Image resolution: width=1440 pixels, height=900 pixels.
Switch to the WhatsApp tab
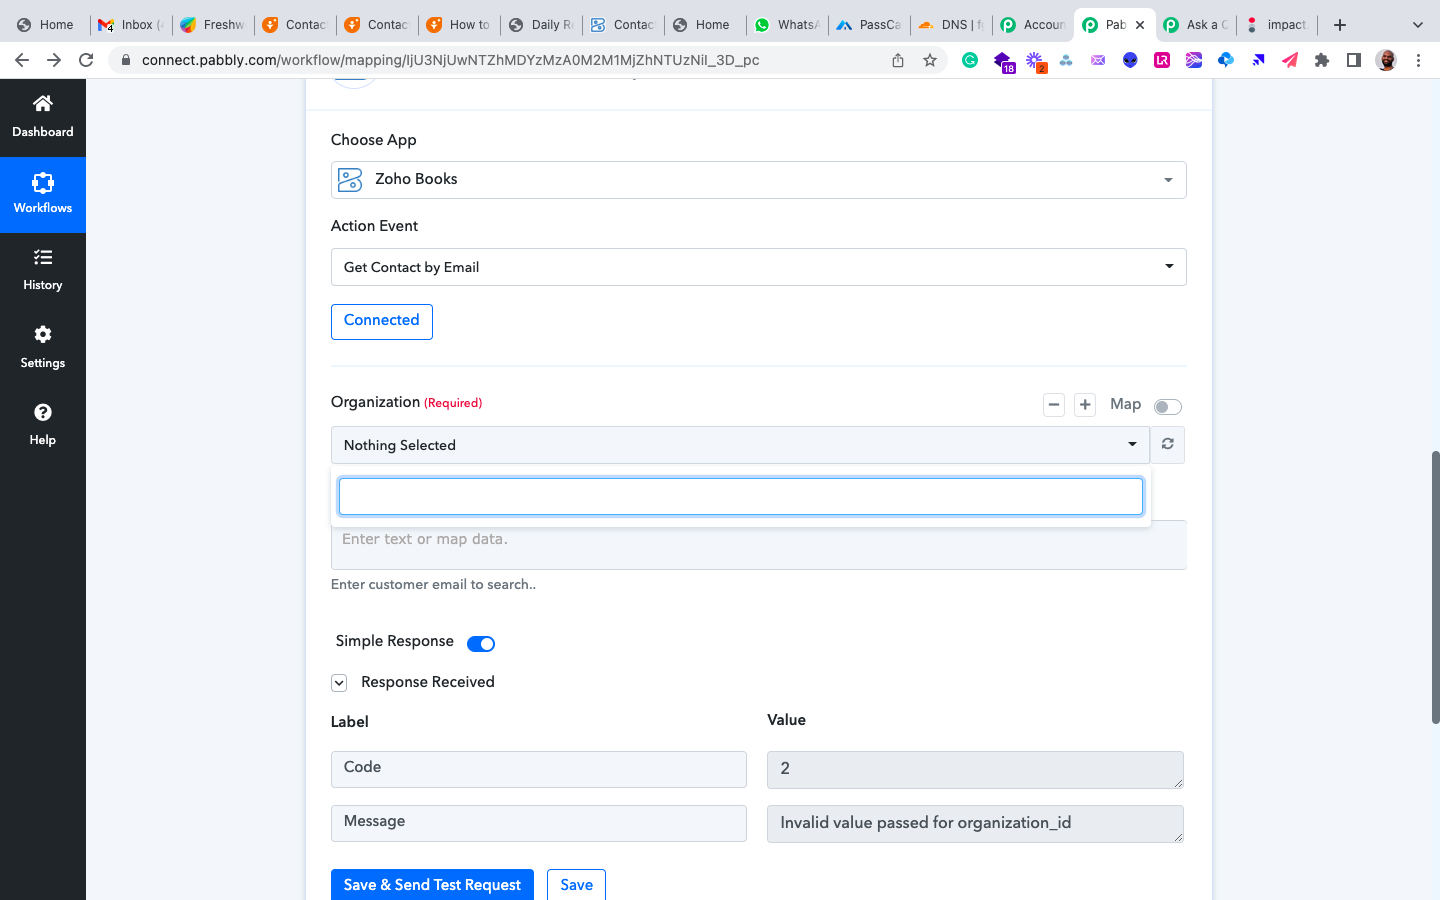(x=787, y=25)
